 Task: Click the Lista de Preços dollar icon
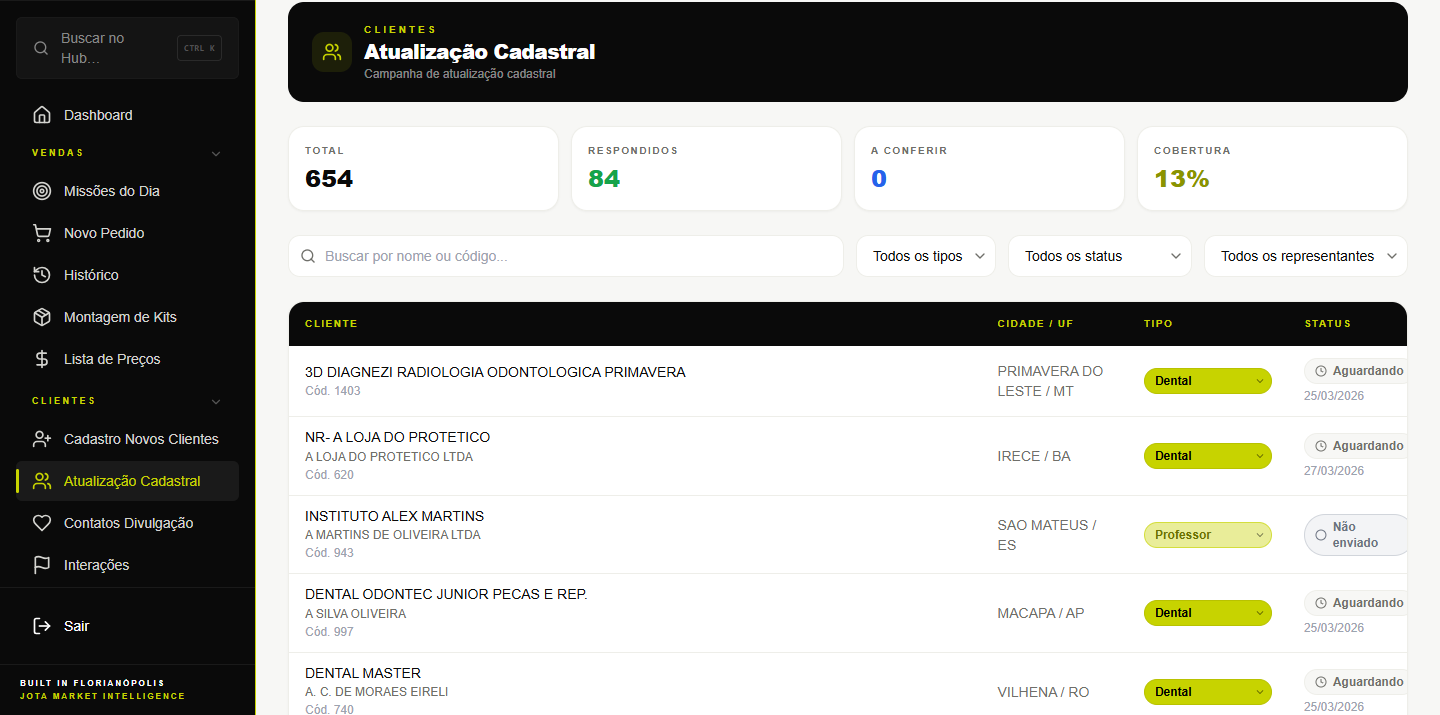pos(42,359)
